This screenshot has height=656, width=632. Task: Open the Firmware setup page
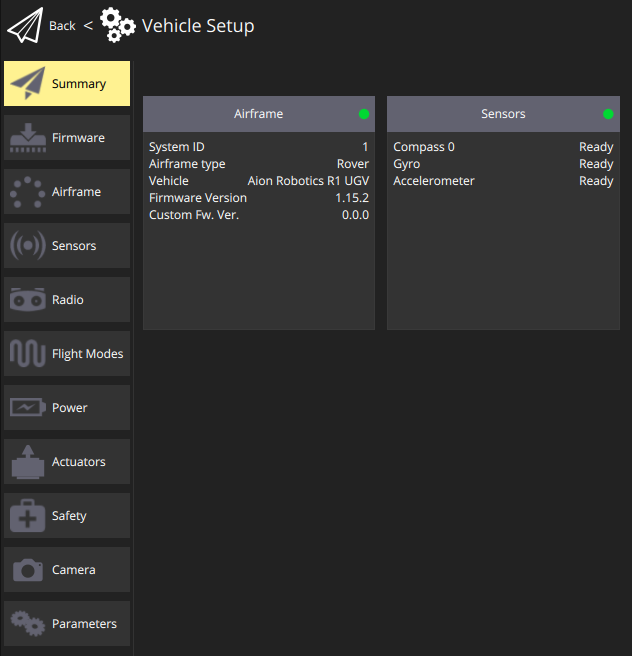click(x=67, y=138)
